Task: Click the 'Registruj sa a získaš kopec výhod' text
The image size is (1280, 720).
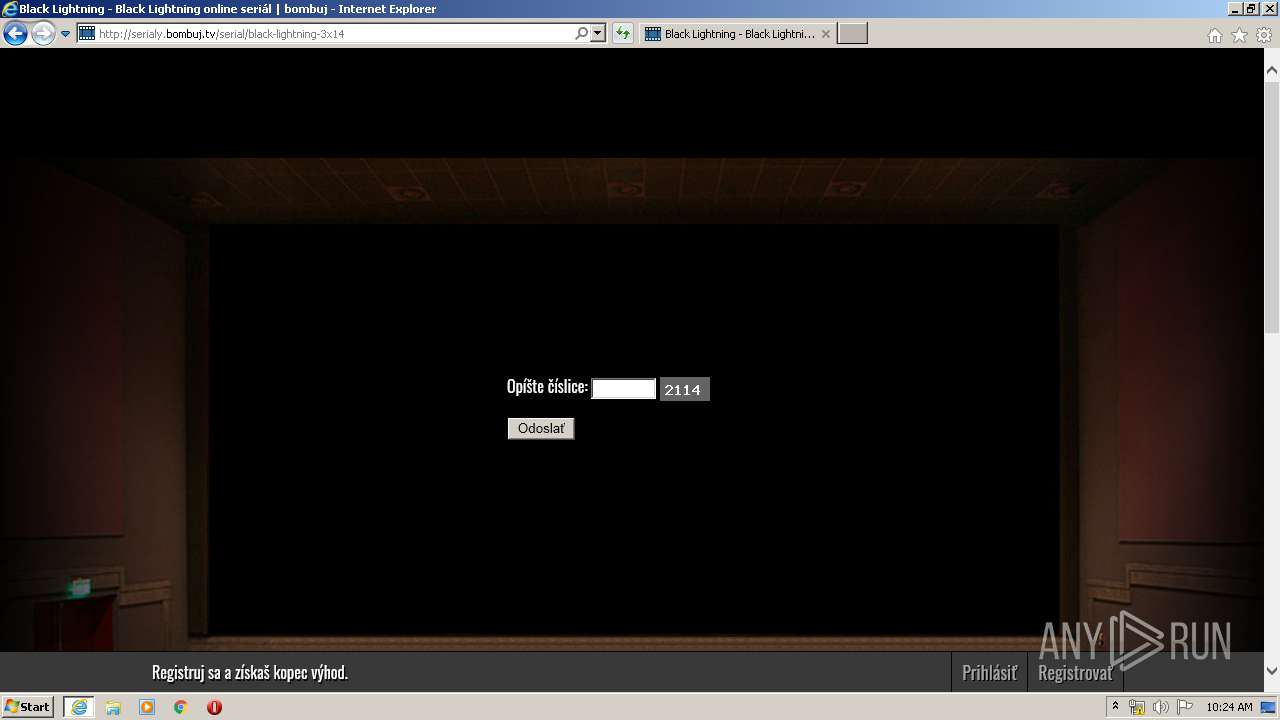Action: coord(250,673)
